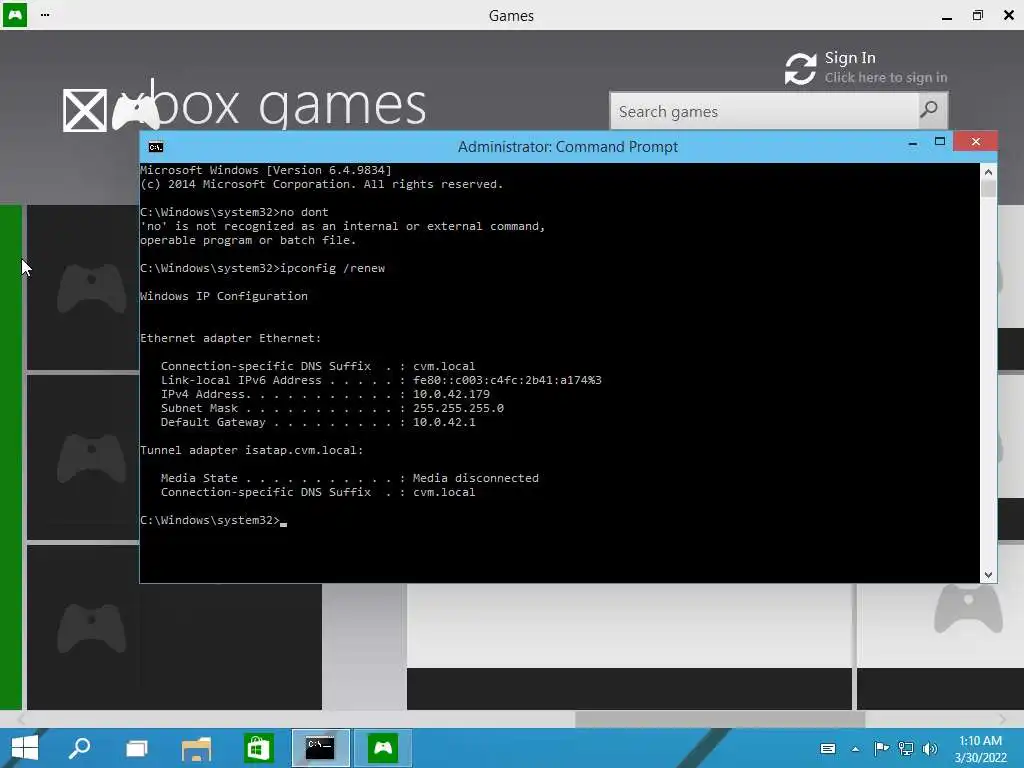Restore down the Games window

click(x=978, y=15)
